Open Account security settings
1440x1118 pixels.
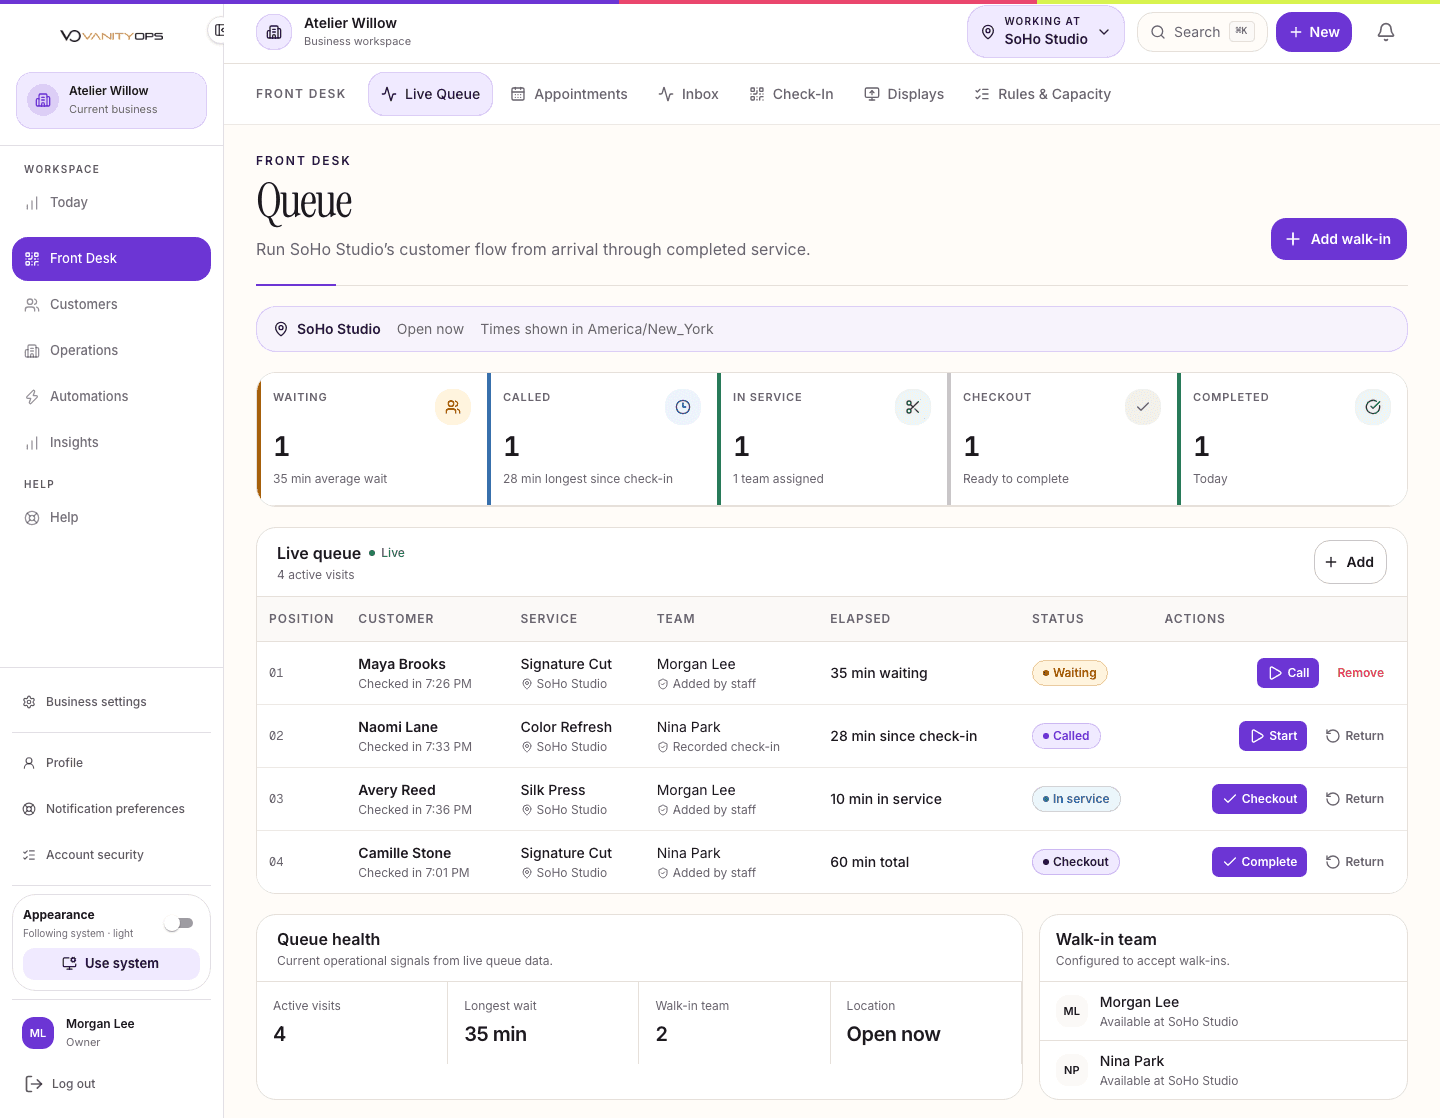(x=111, y=855)
